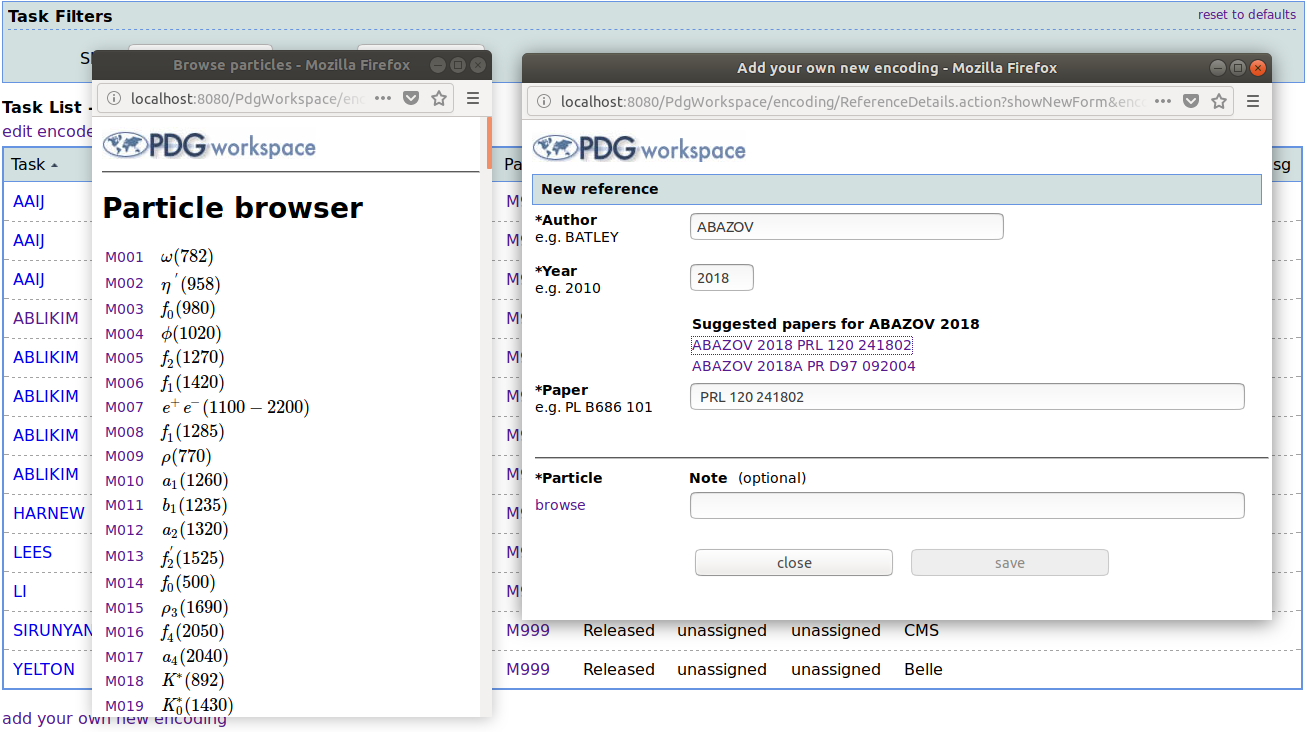
Task: Select suggested paper ABAZOV 2018 PRL 120 241802
Action: (802, 345)
